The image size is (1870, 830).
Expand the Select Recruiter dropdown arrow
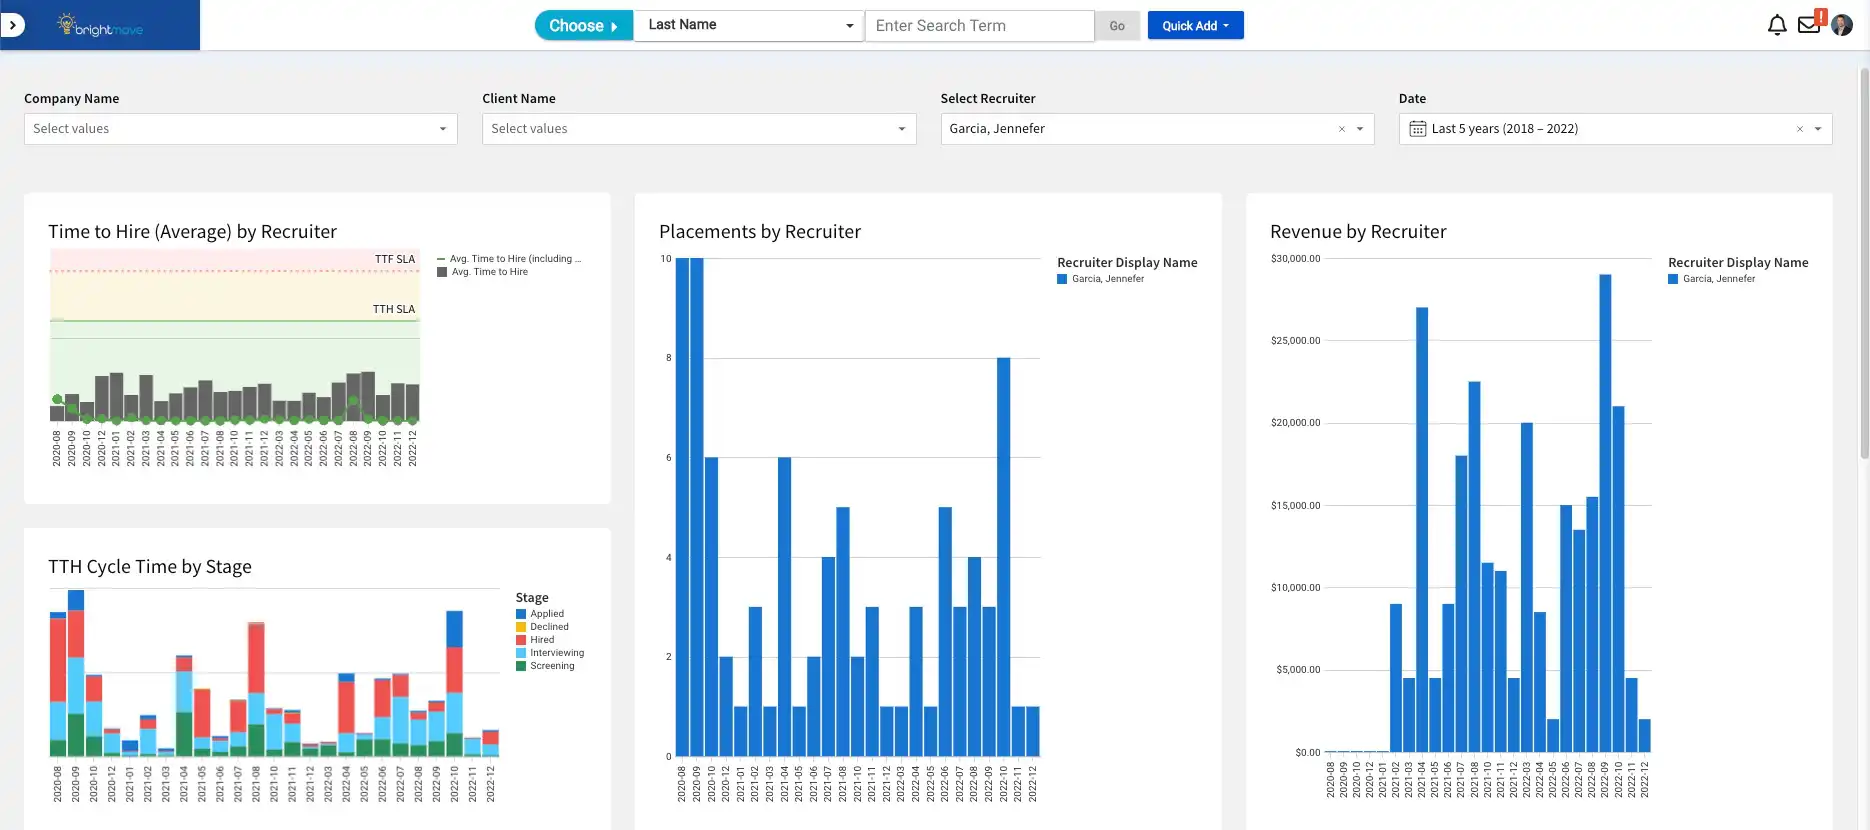click(1360, 129)
